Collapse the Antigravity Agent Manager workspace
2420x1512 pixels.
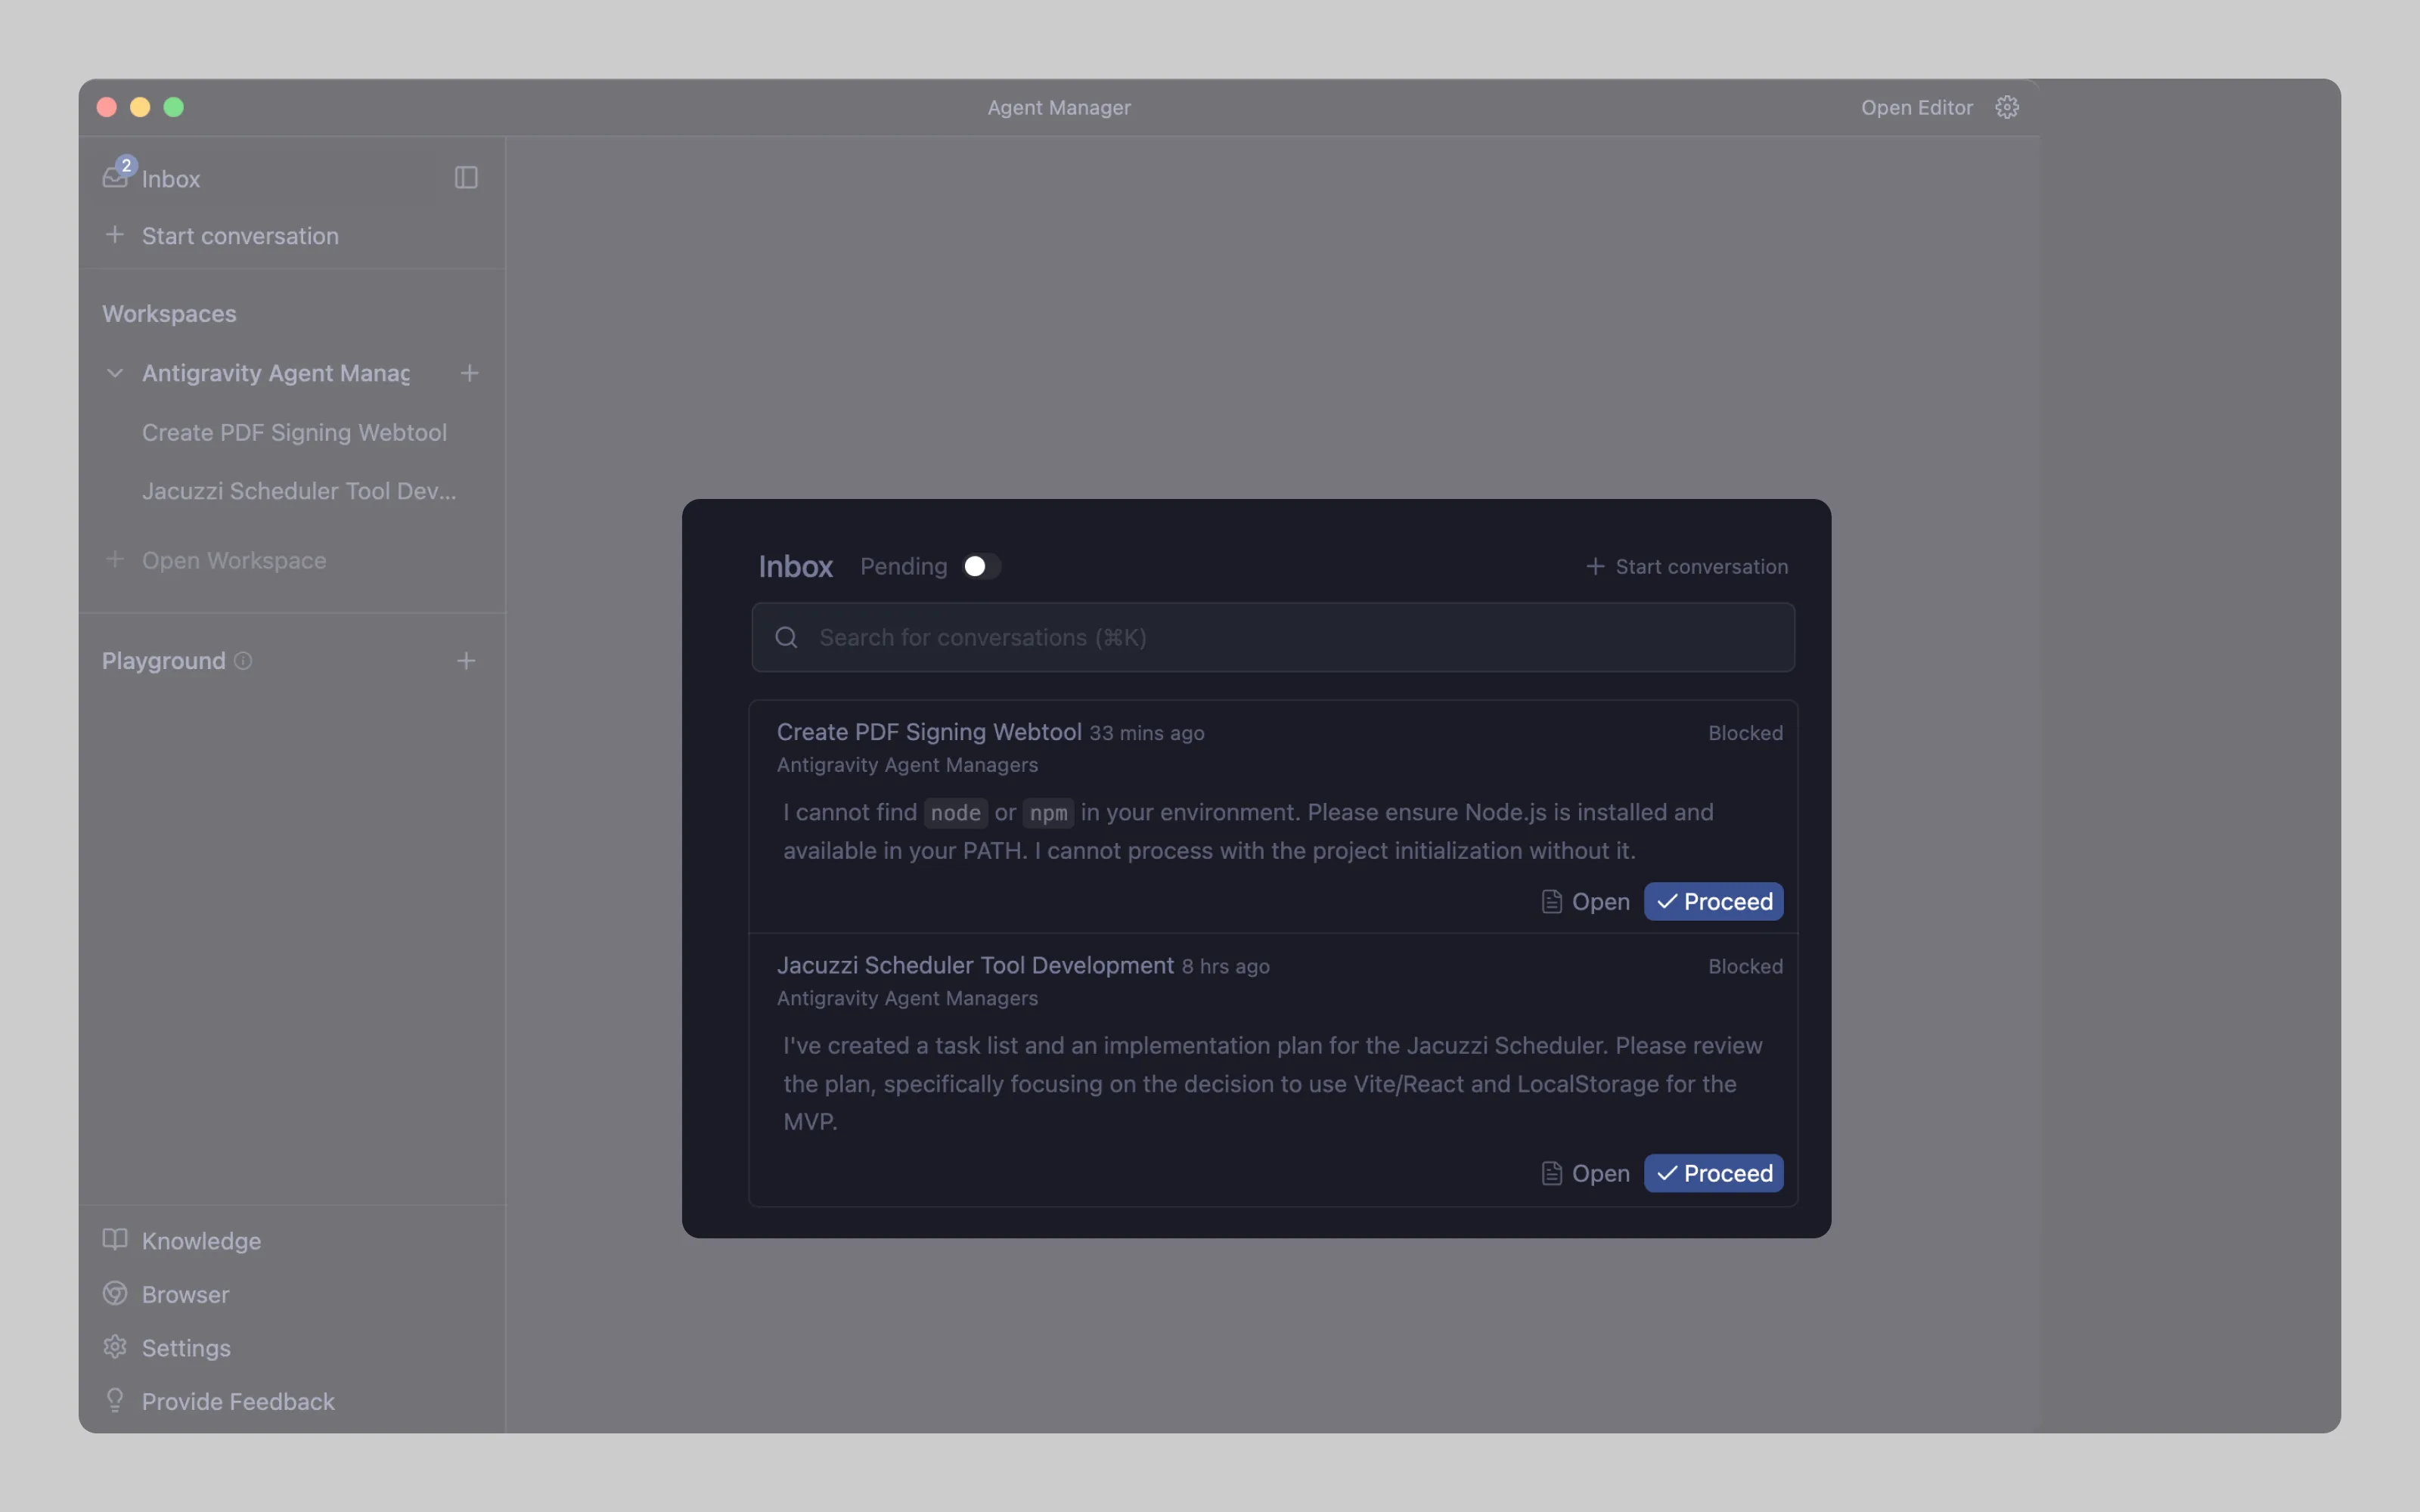click(115, 373)
